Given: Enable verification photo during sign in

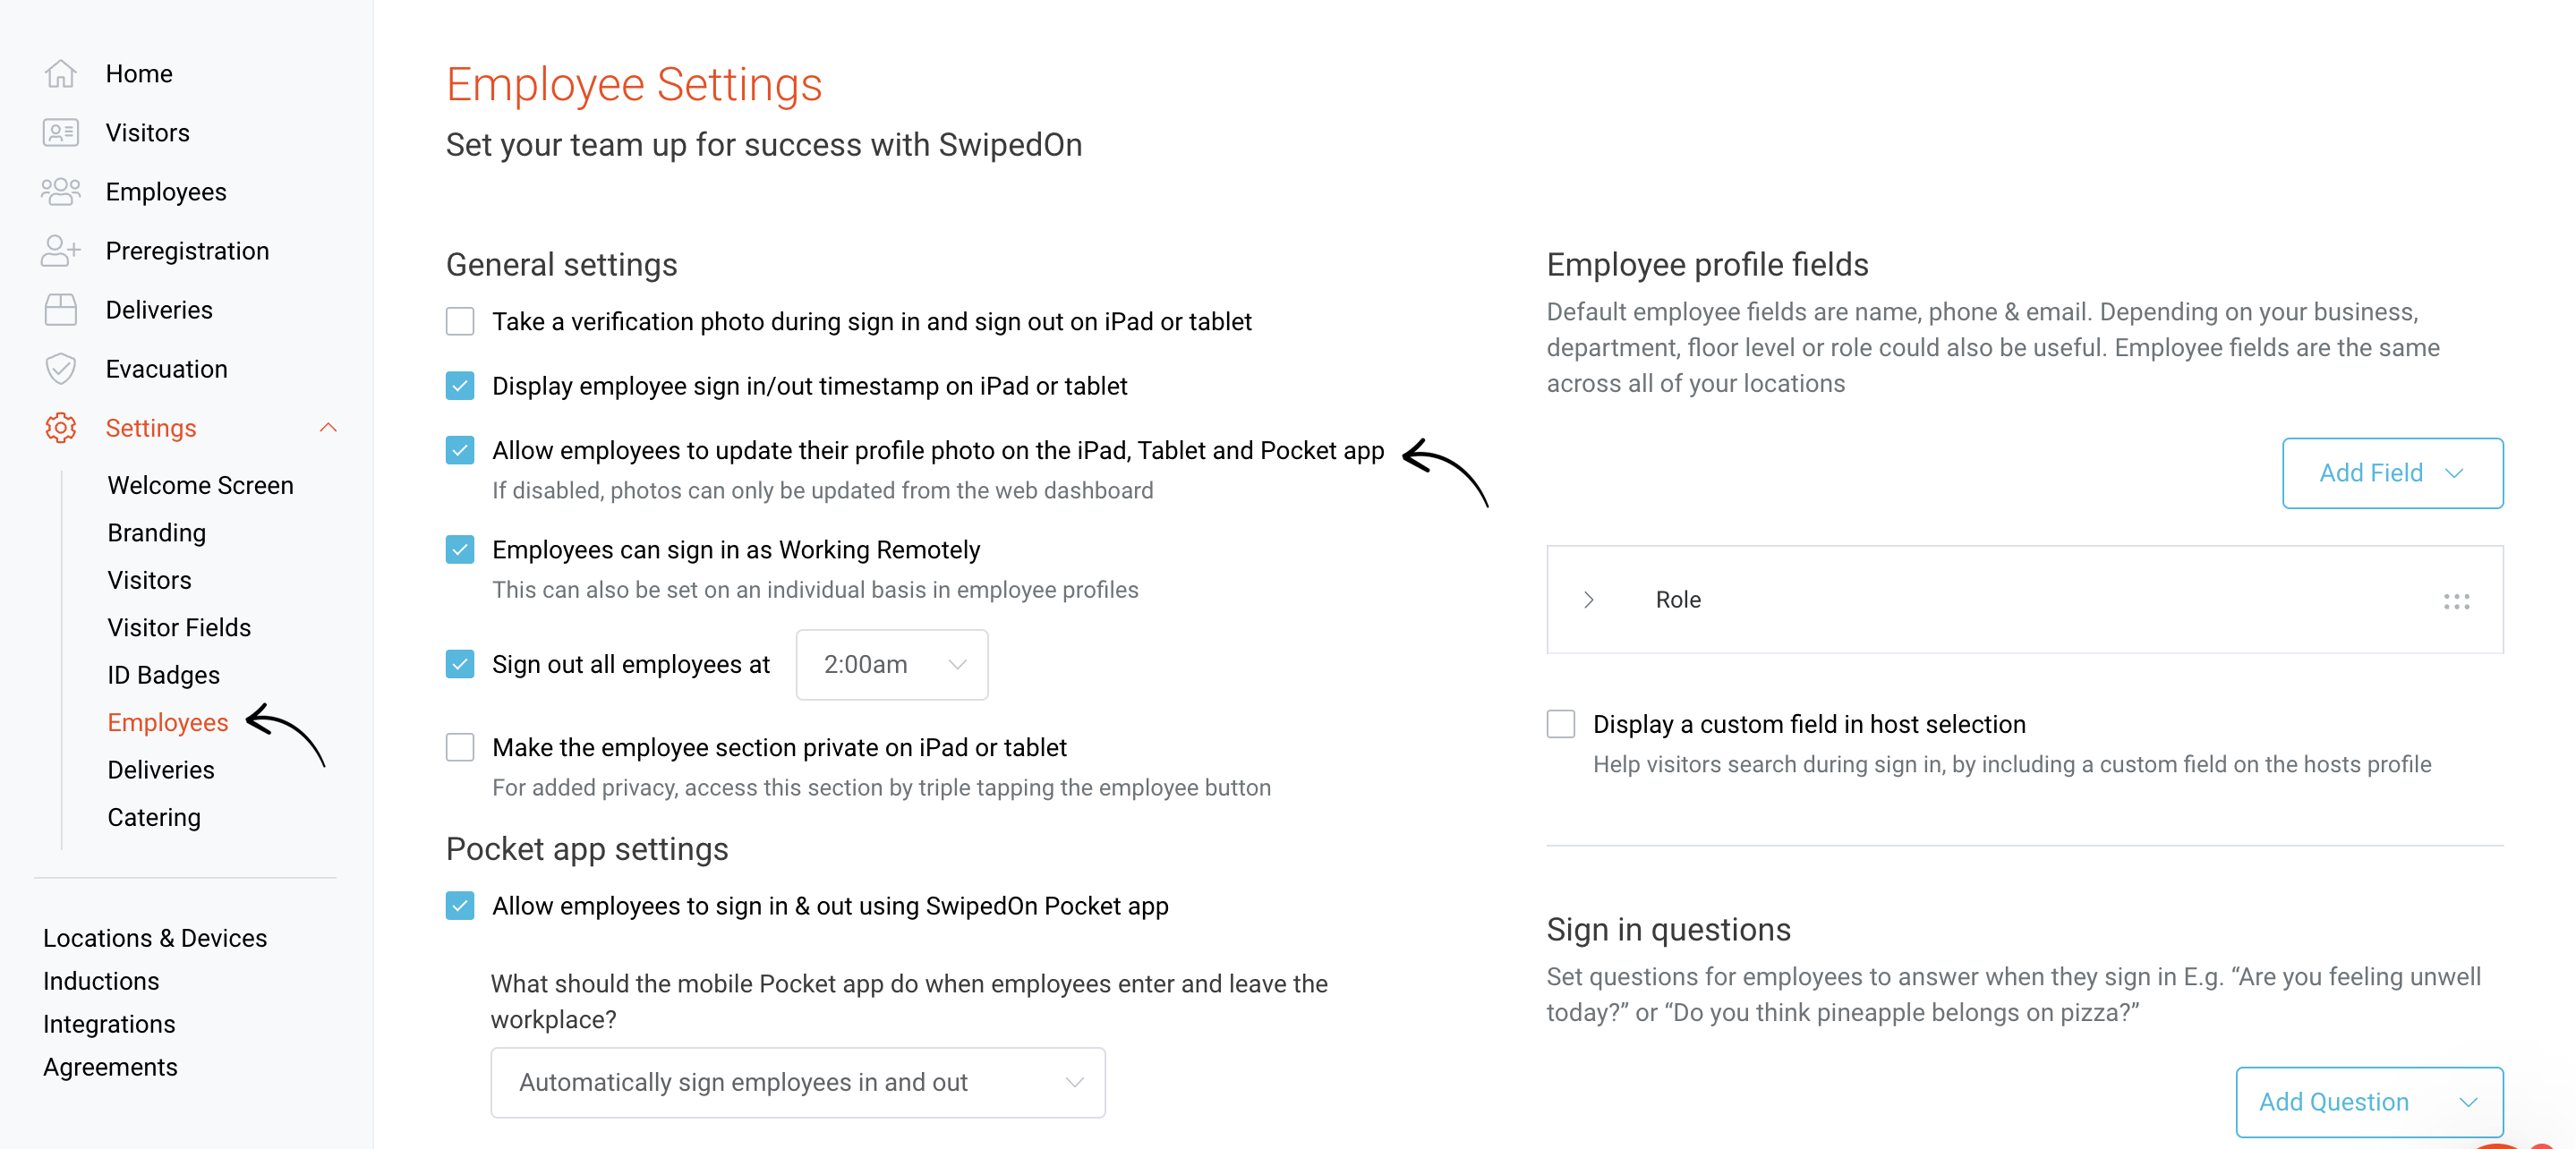Looking at the screenshot, I should coord(459,322).
